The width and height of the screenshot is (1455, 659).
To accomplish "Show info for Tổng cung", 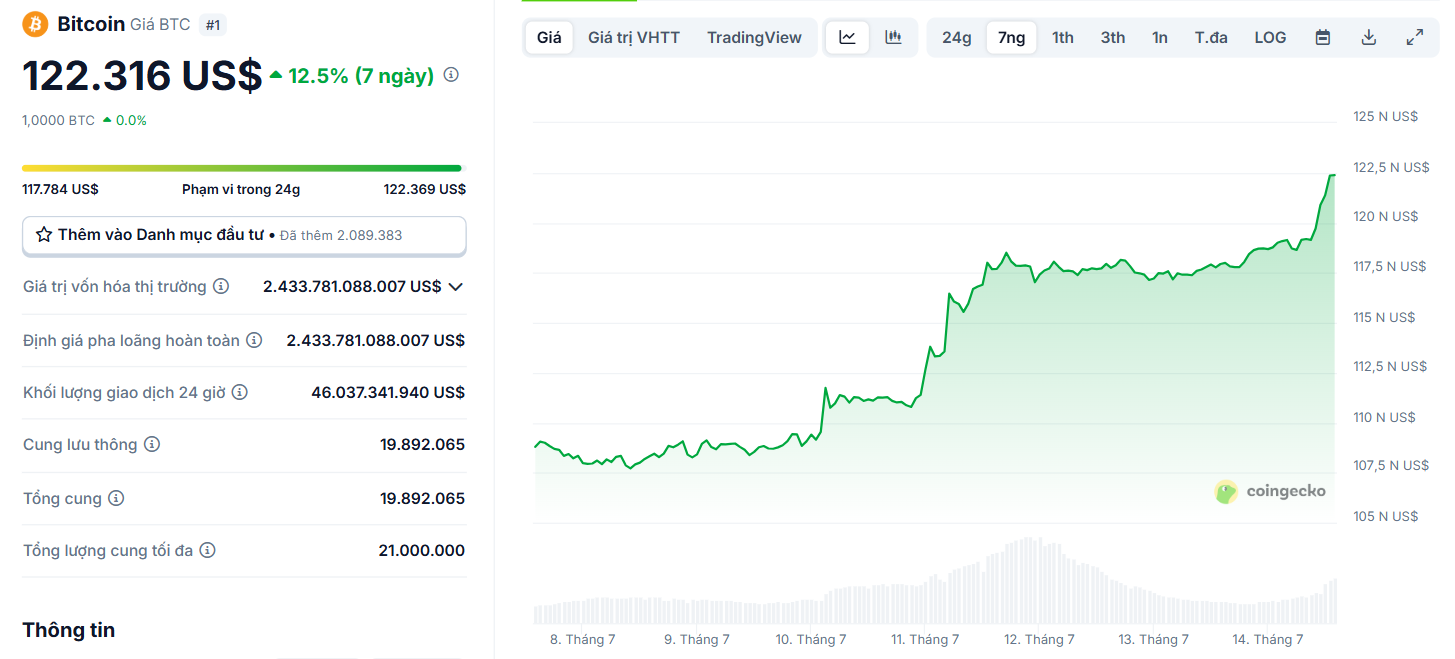I will pos(116,498).
